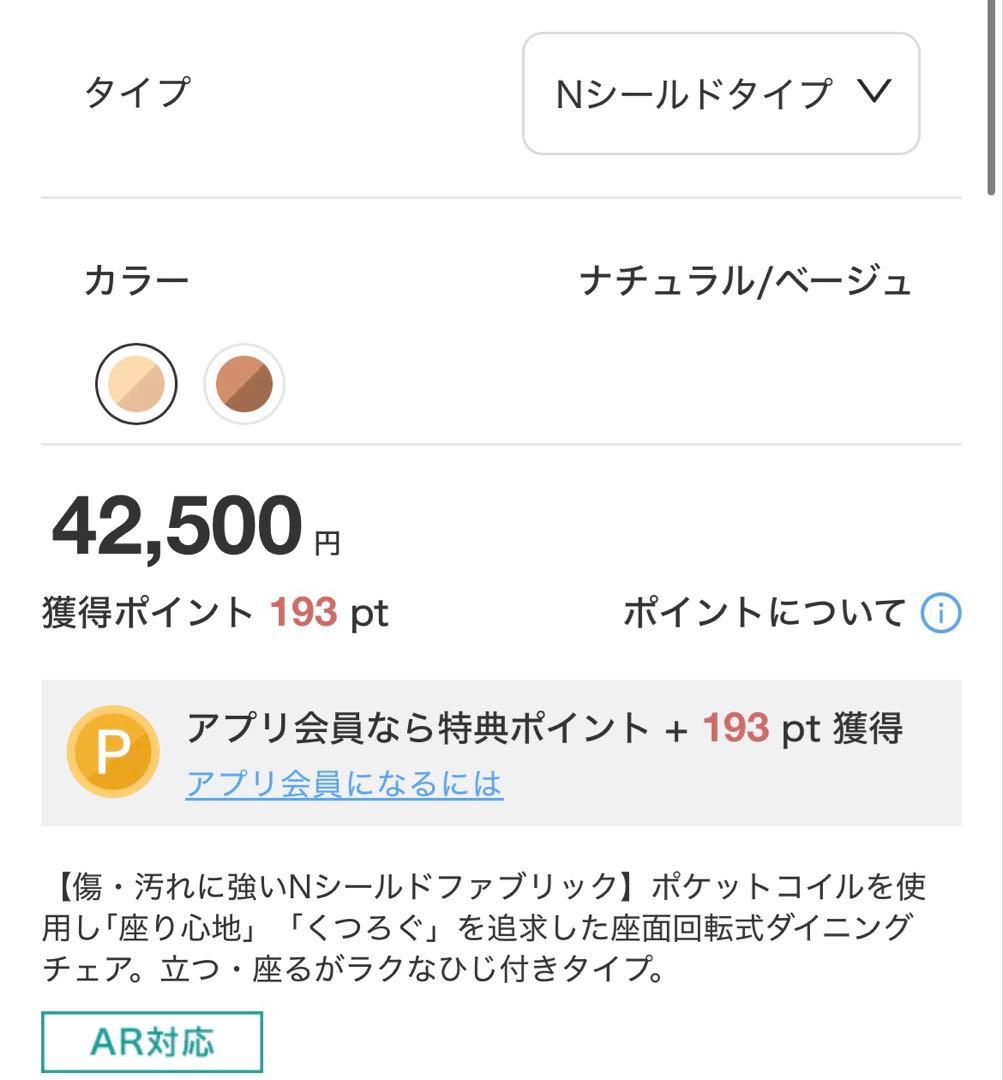Click the gold P coin icon
Screen dimensions: 1003x1080
point(112,752)
